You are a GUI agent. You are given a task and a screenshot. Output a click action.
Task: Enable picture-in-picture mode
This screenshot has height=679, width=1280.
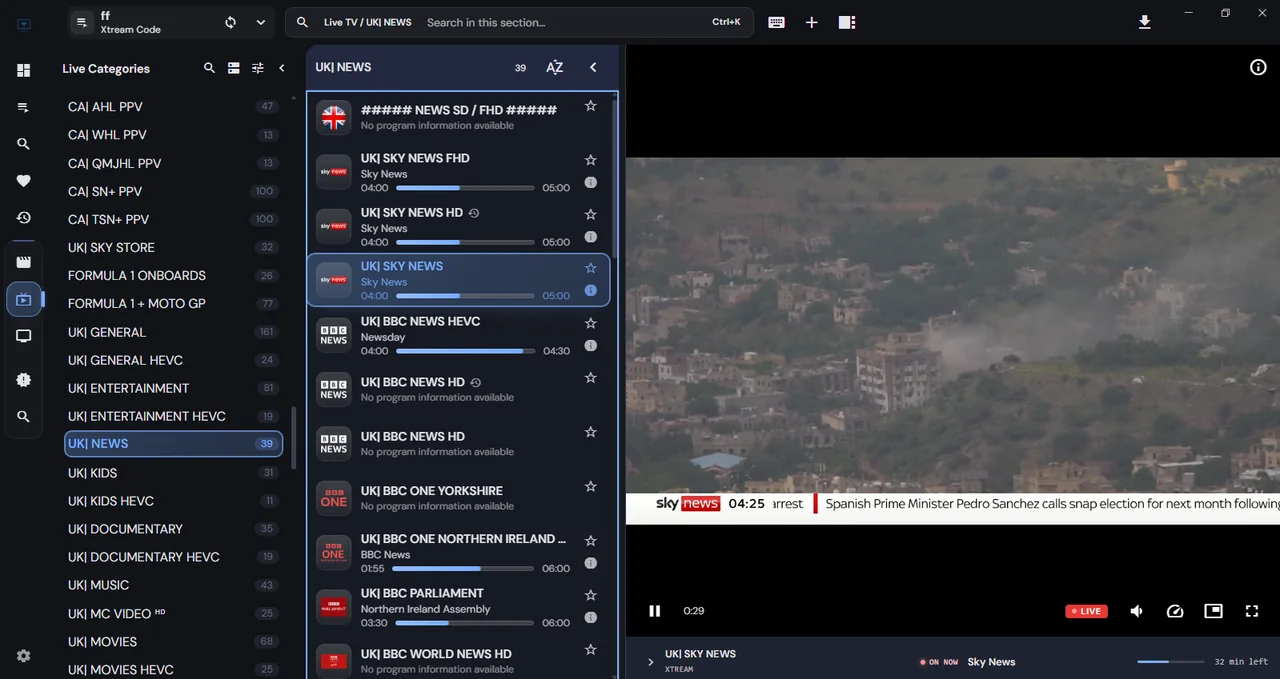coord(1213,611)
